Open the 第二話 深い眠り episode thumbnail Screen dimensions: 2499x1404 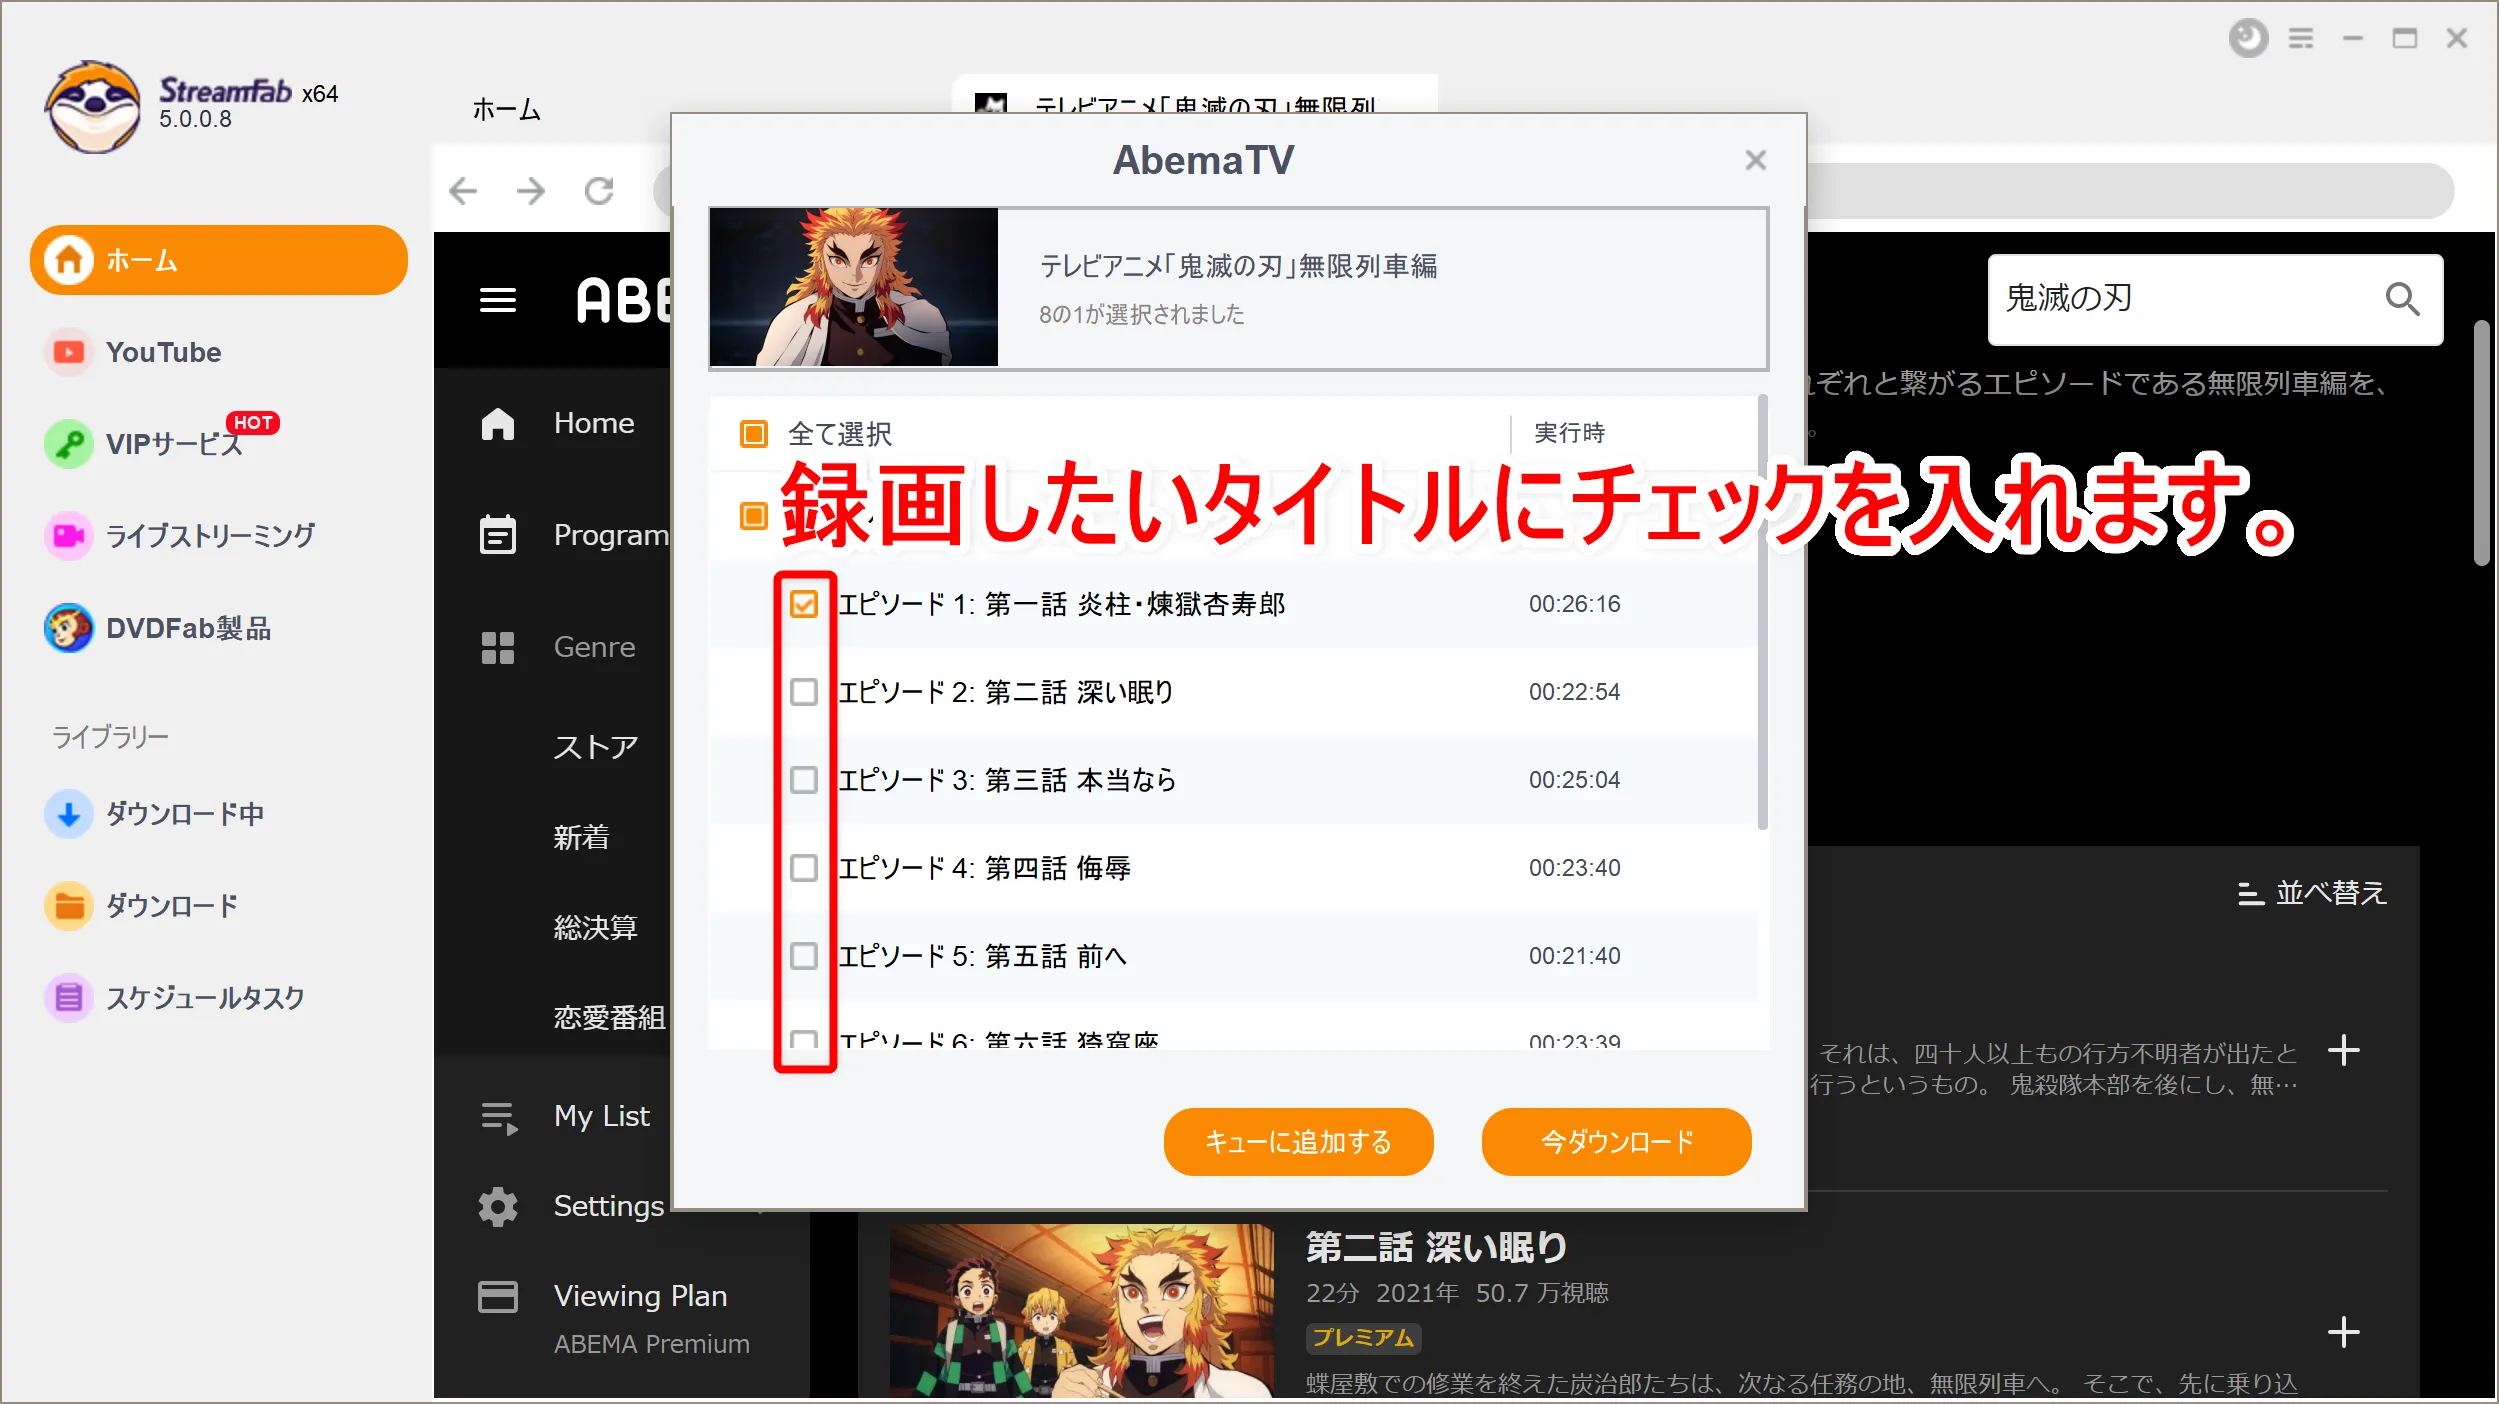click(1082, 1311)
